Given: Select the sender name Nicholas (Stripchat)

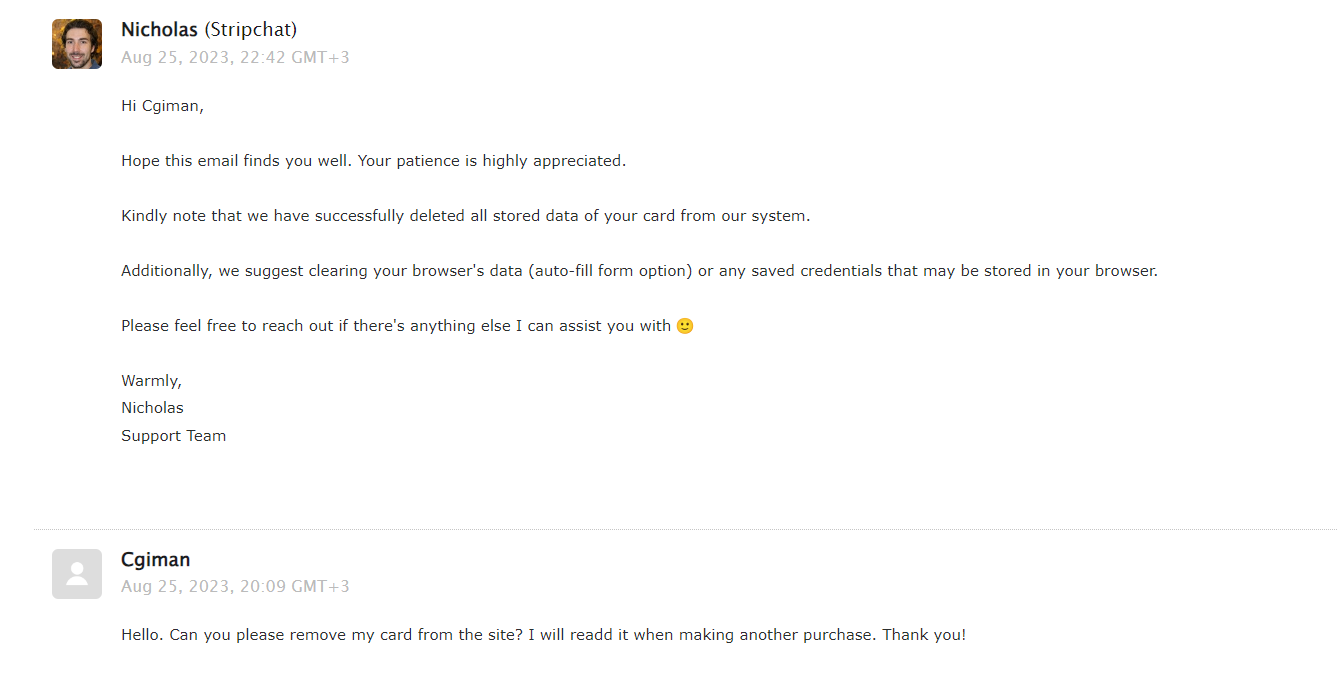Looking at the screenshot, I should [x=209, y=30].
